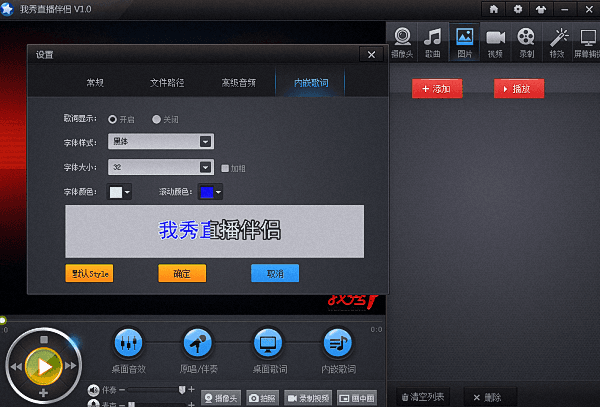Switch to the 文件路径 settings tab
Screen dimensions: 600x407
tap(167, 83)
